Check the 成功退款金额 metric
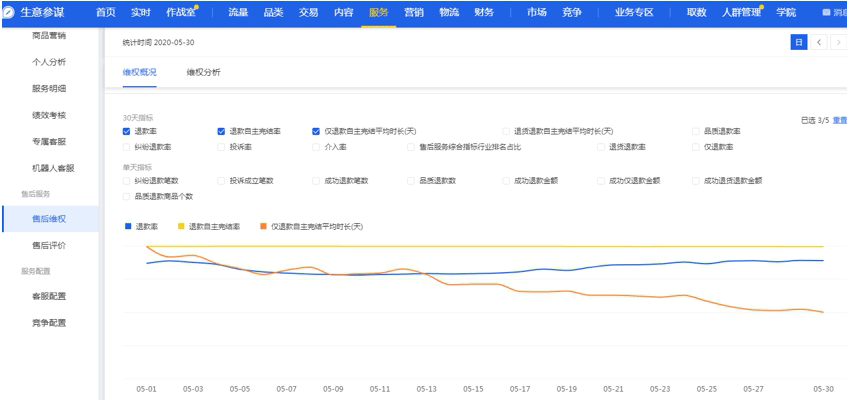This screenshot has width=847, height=411. tap(506, 181)
